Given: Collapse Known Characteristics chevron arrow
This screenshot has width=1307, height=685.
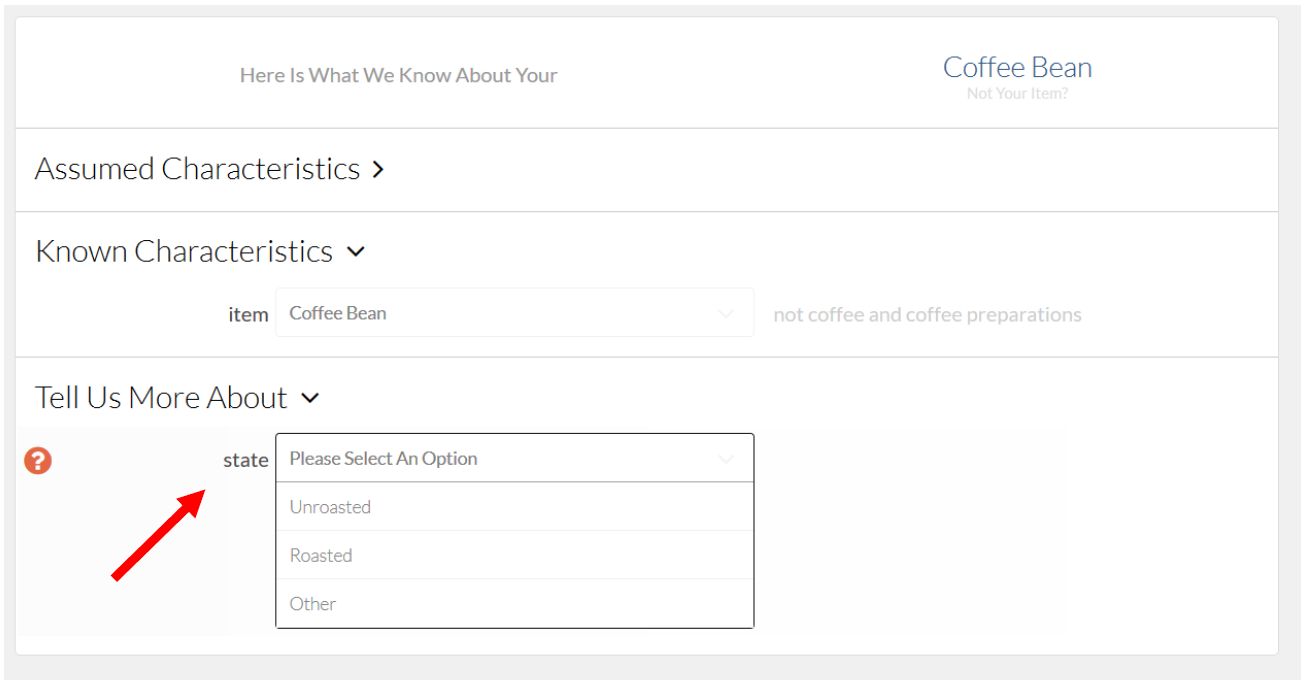Looking at the screenshot, I should 356,252.
